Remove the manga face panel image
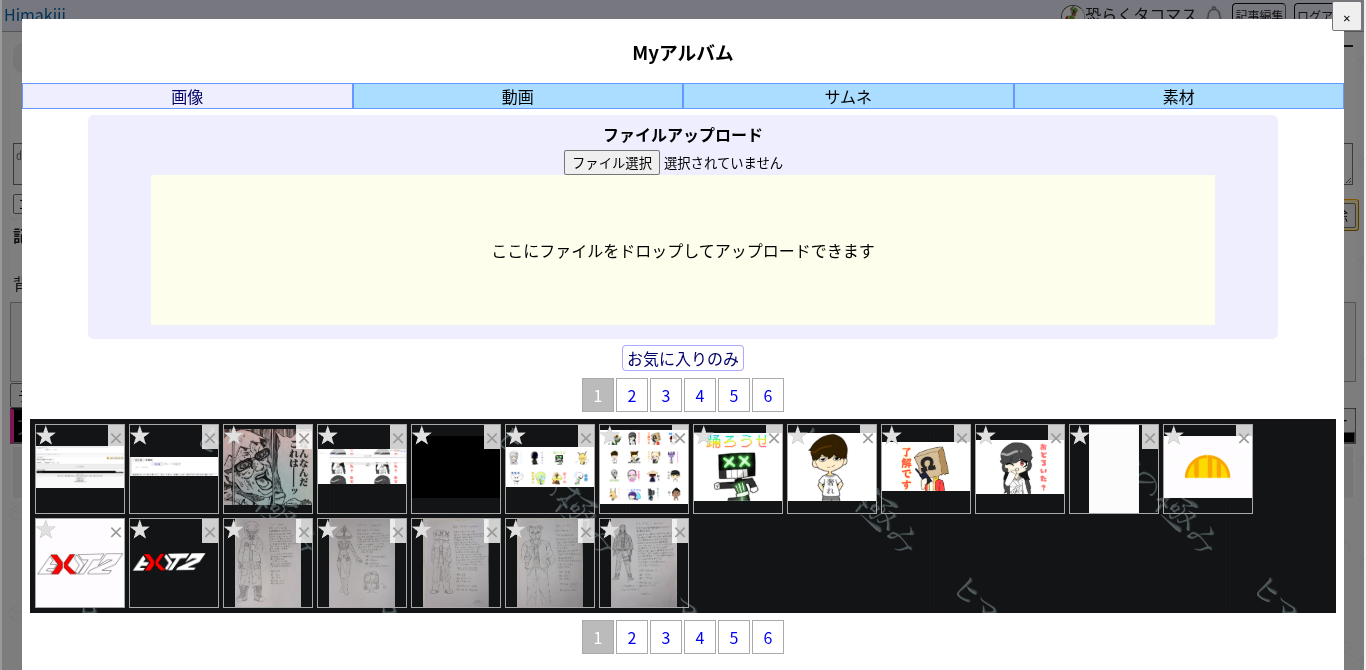The image size is (1366, 670). [304, 438]
